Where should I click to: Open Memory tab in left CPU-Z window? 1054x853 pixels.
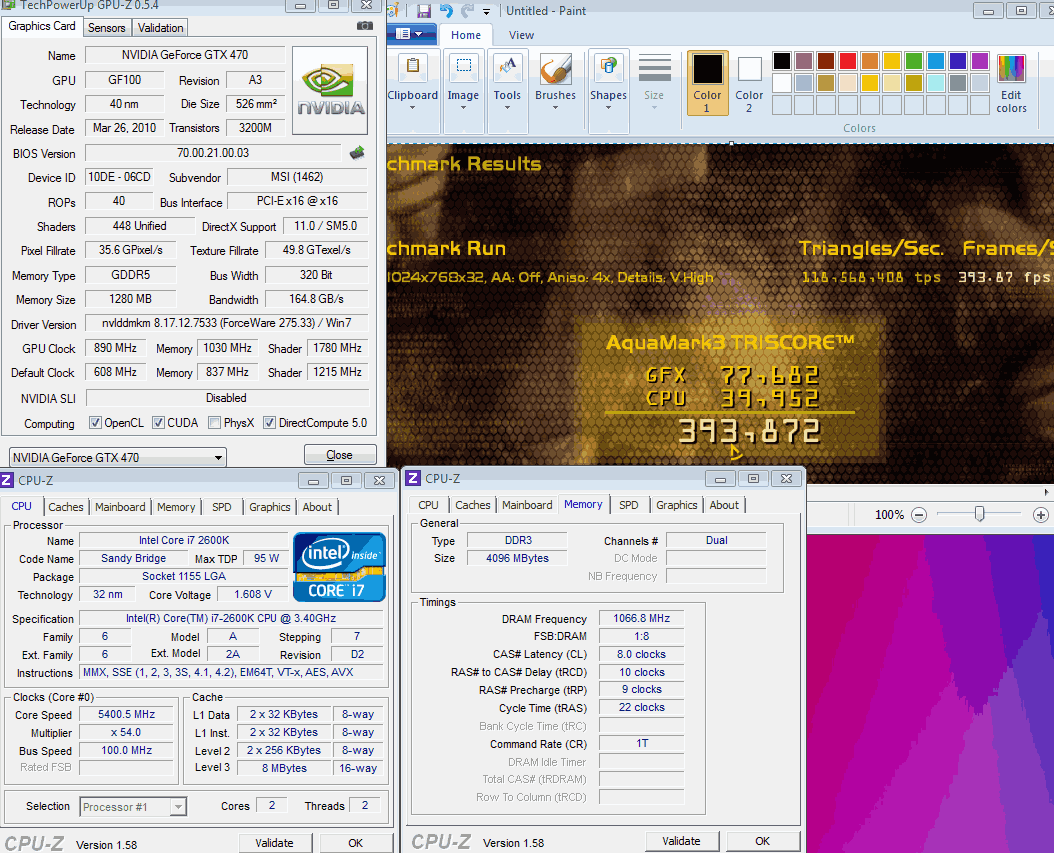(x=176, y=507)
